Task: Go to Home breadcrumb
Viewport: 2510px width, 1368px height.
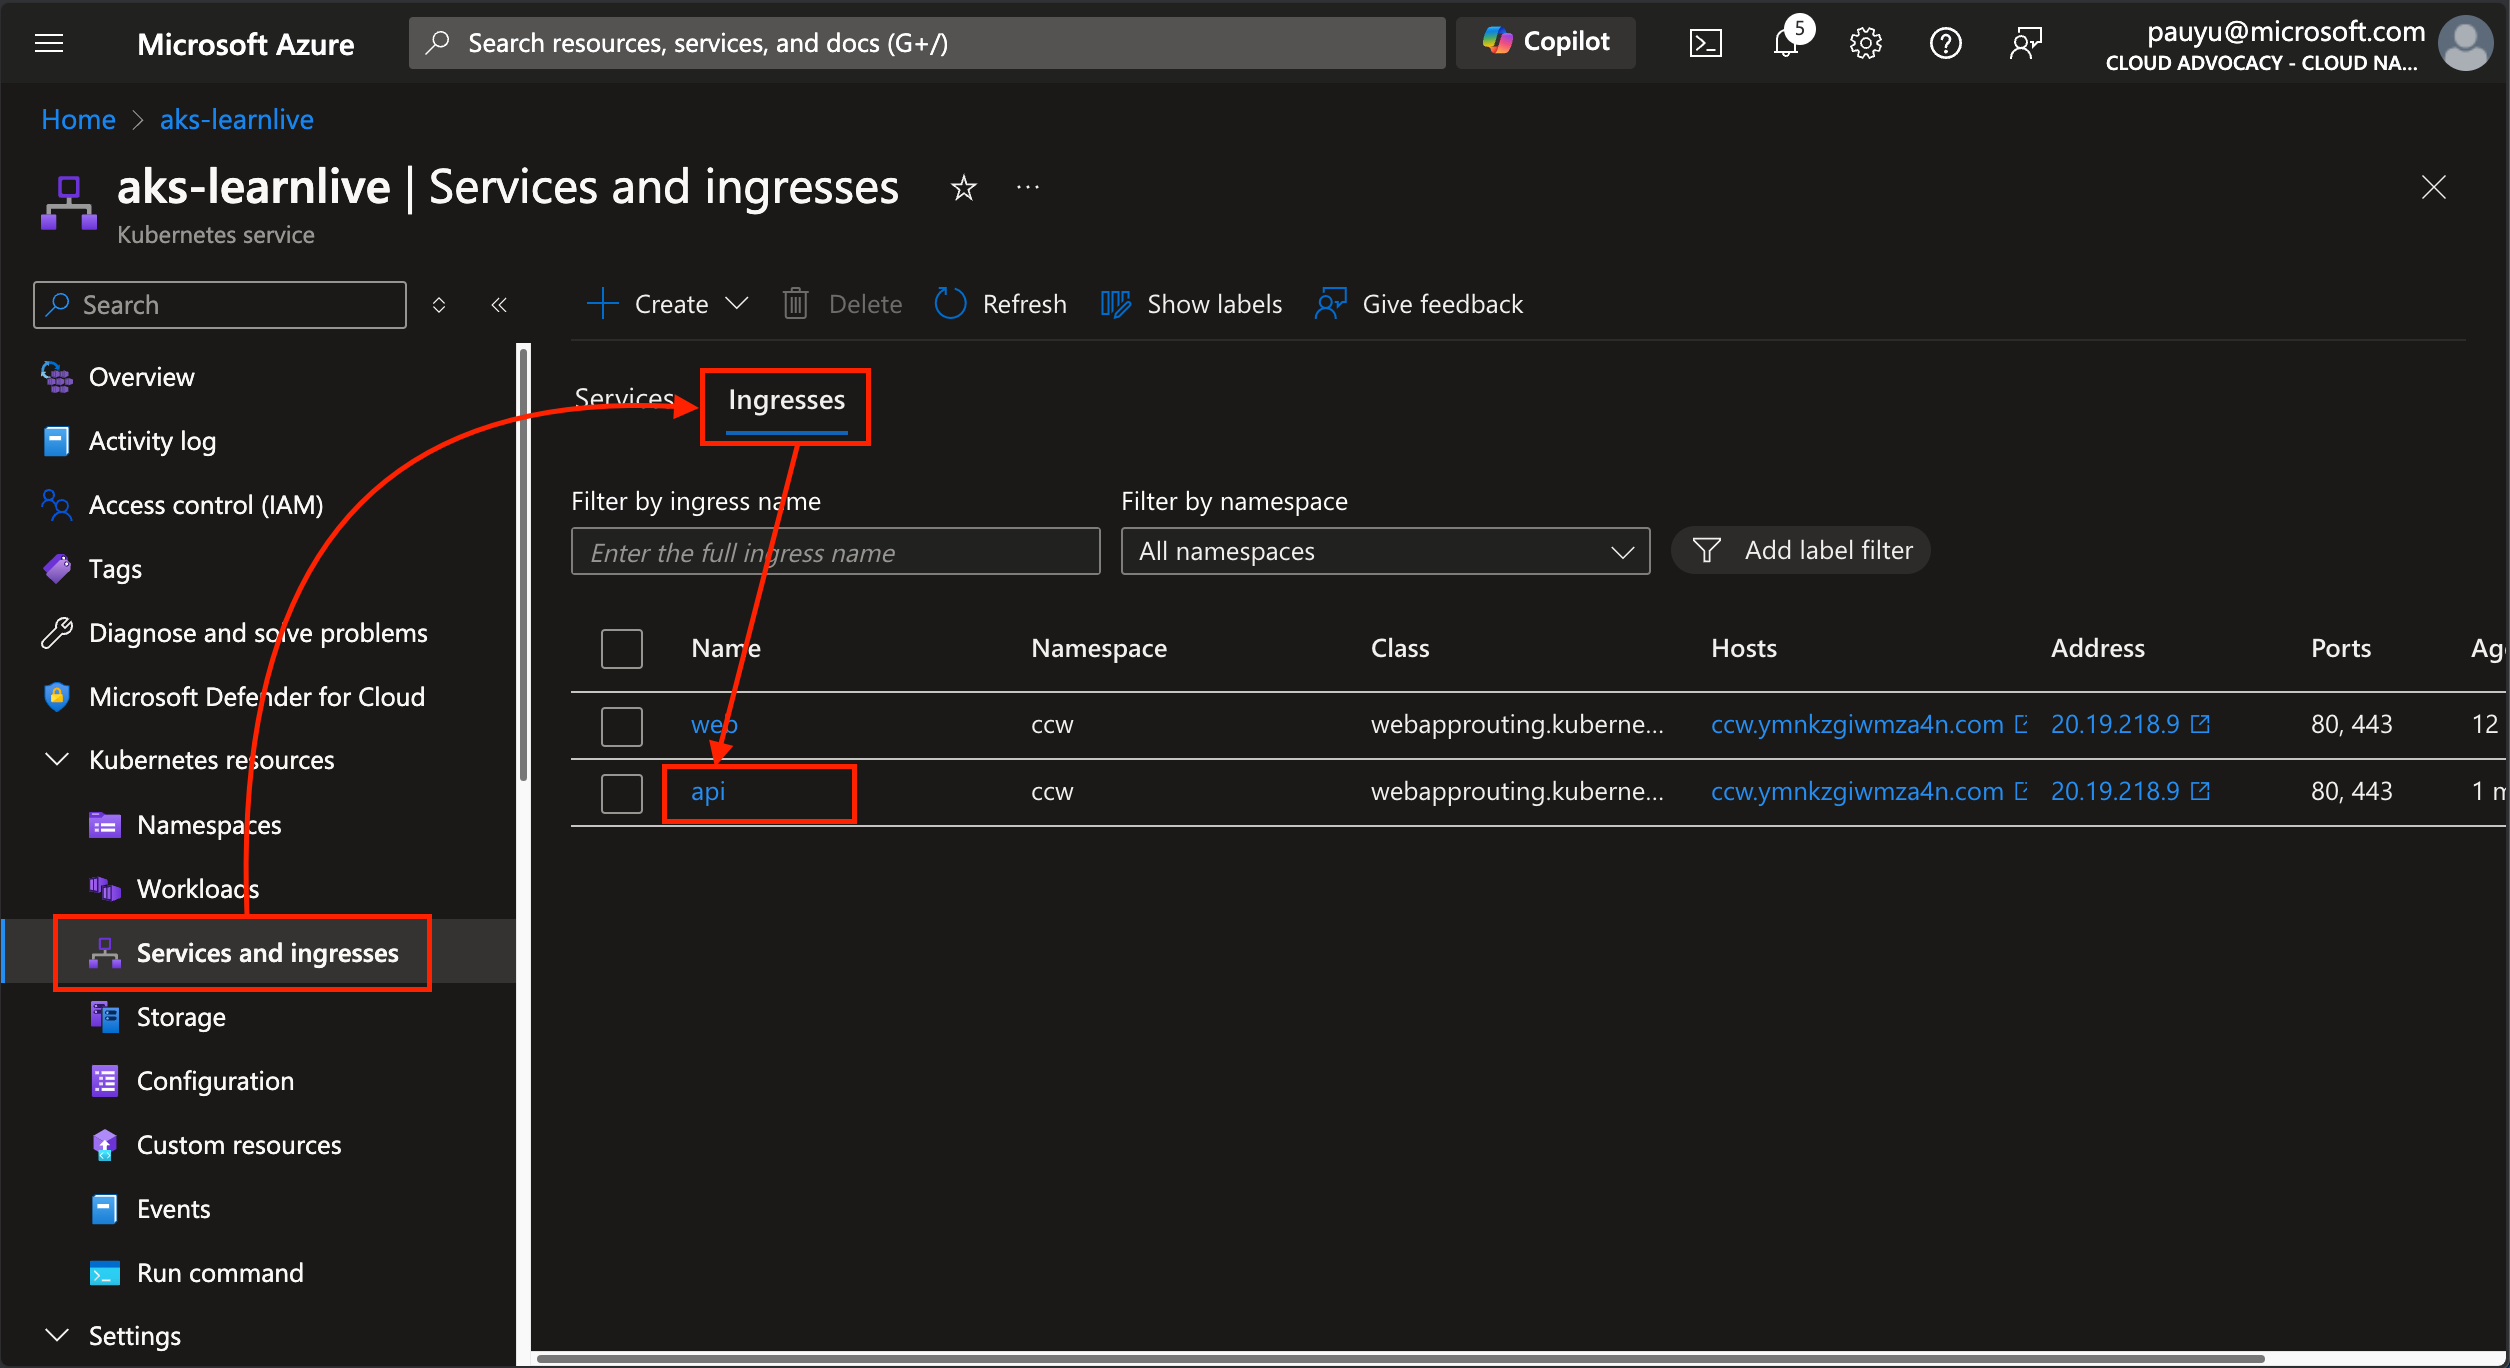Action: tap(78, 120)
